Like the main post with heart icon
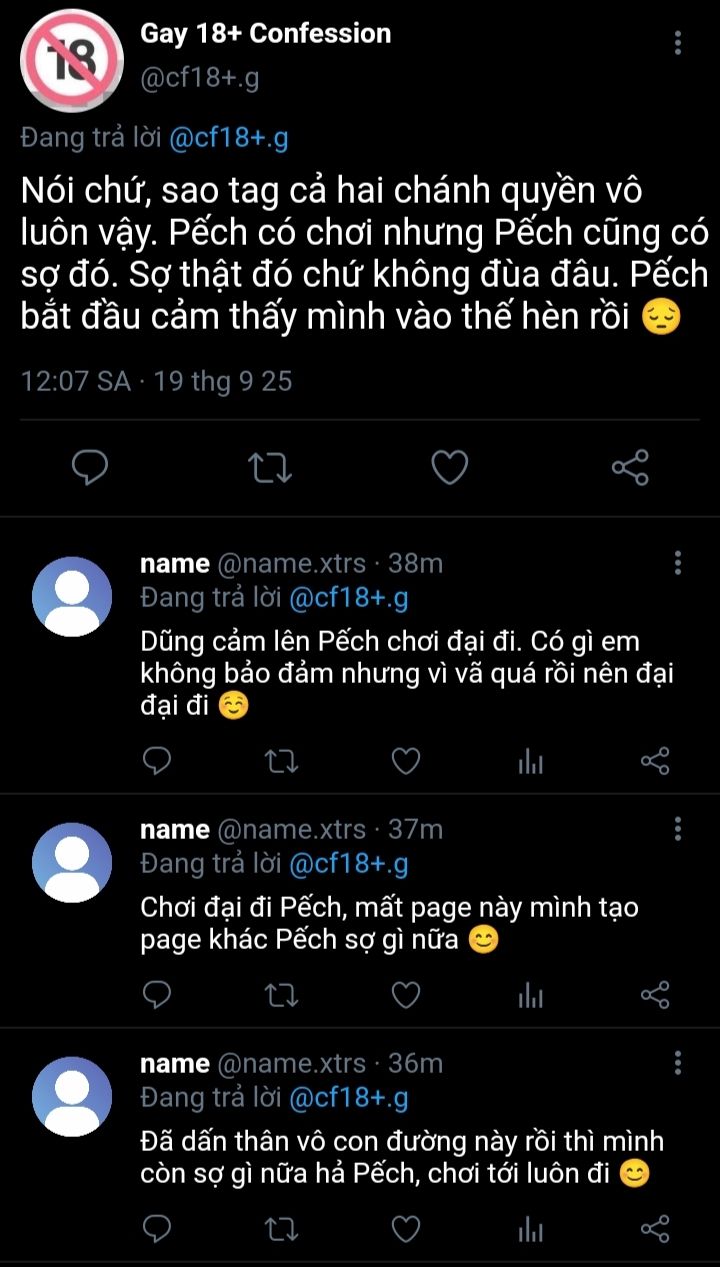This screenshot has height=1267, width=720. [450, 467]
